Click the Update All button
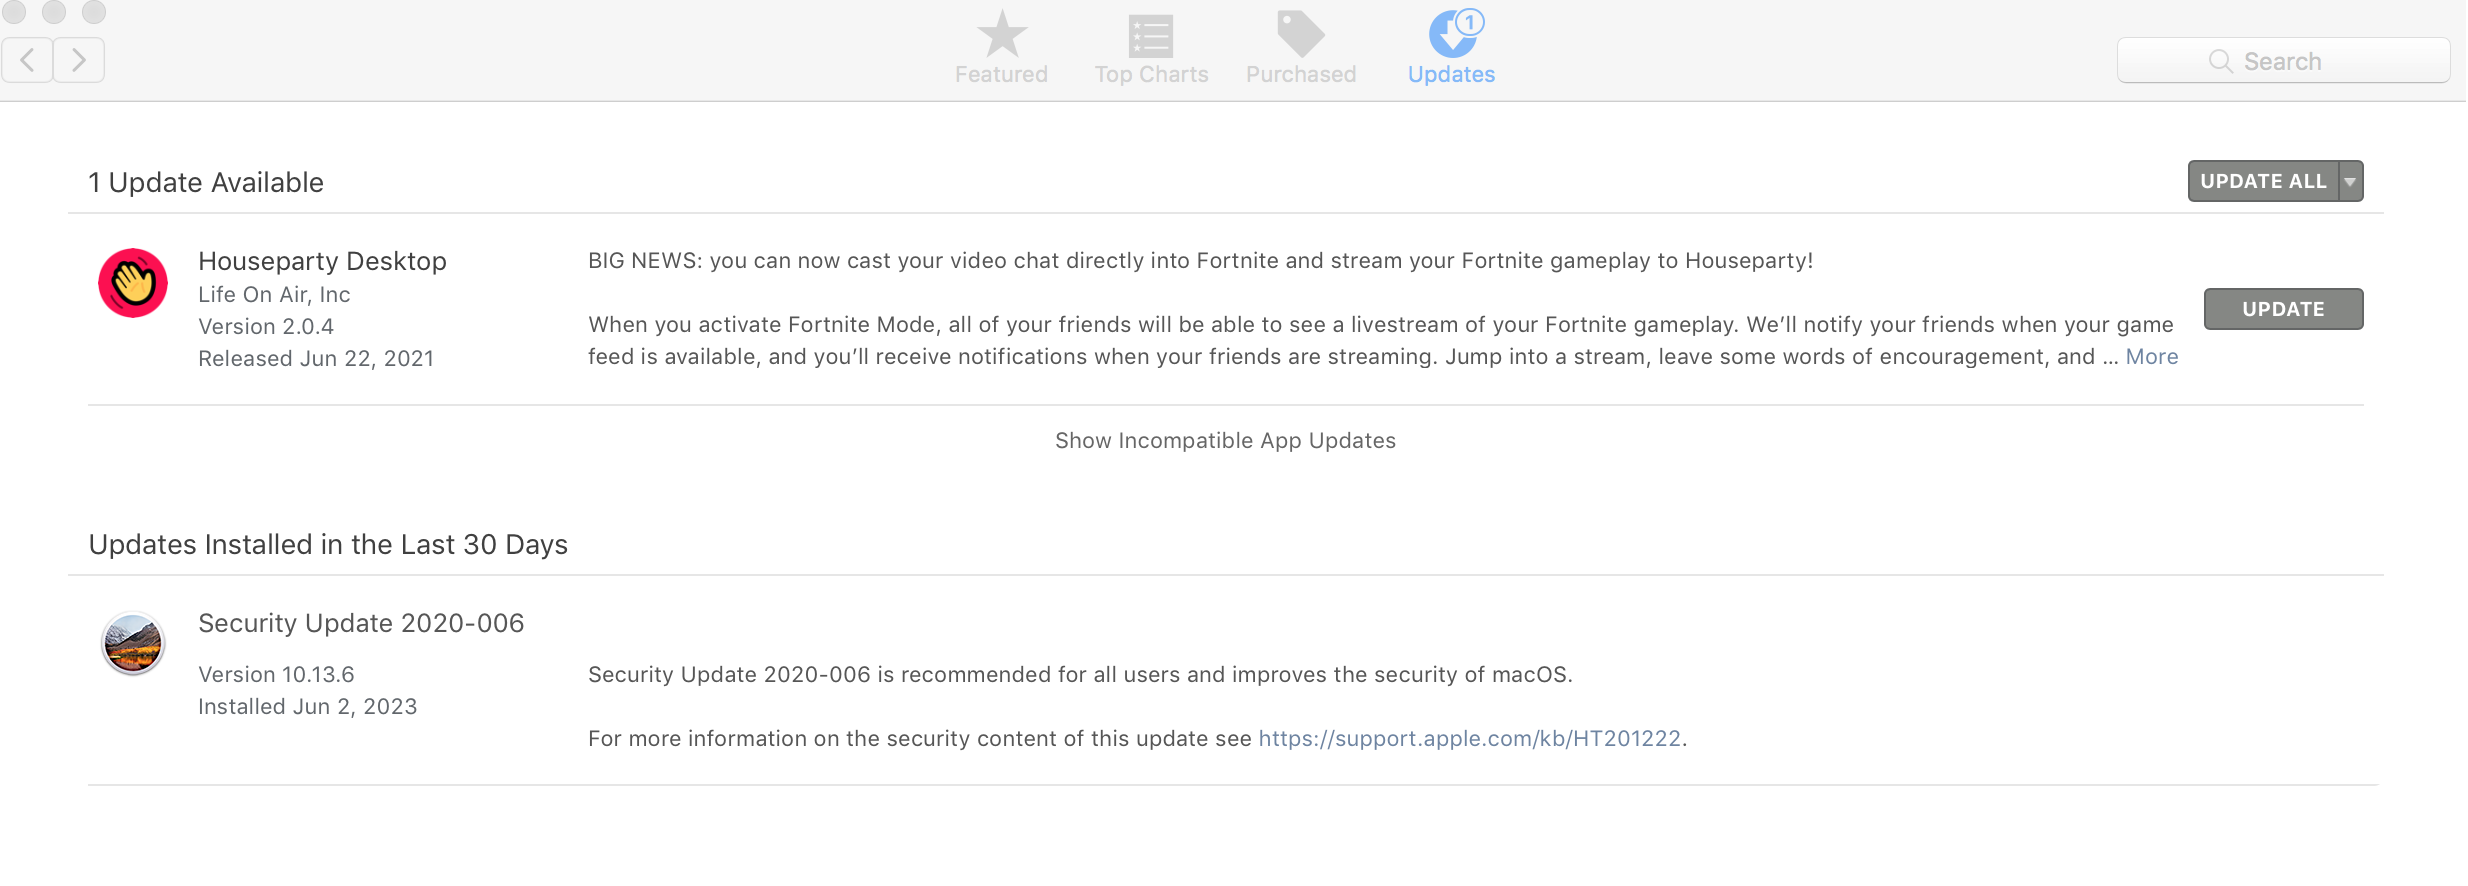2468x886 pixels. [x=2263, y=181]
